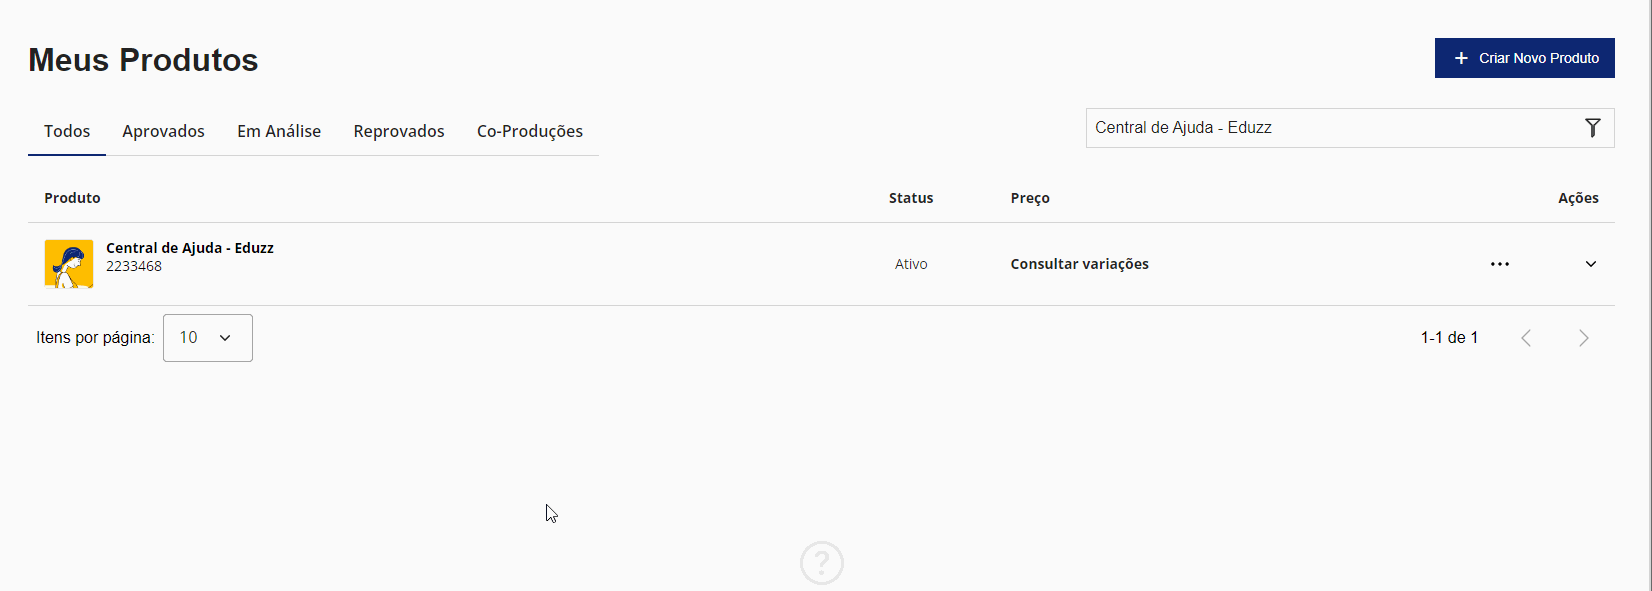Screen dimensions: 1652x591
Task: Expand the Central de Ajuda product row chevron
Action: click(x=1590, y=264)
